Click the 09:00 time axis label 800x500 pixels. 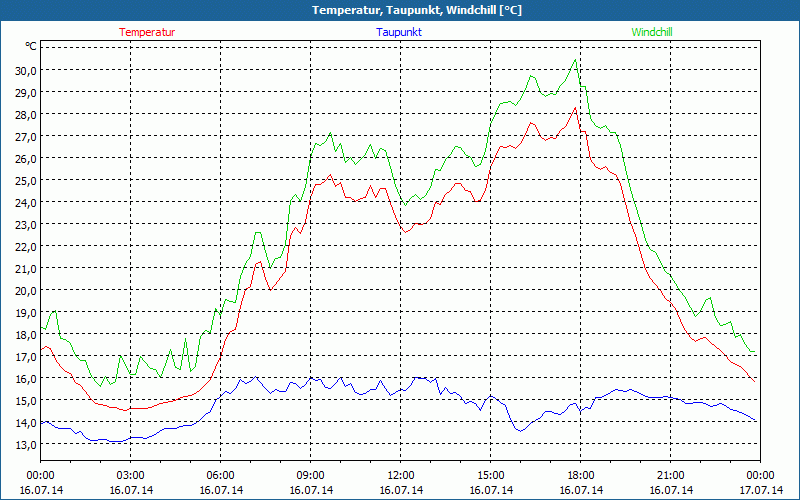coord(311,476)
